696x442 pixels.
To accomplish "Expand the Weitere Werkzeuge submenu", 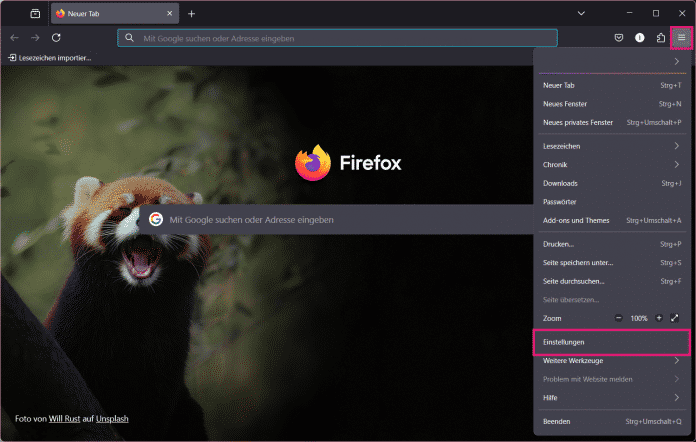I will tap(612, 360).
